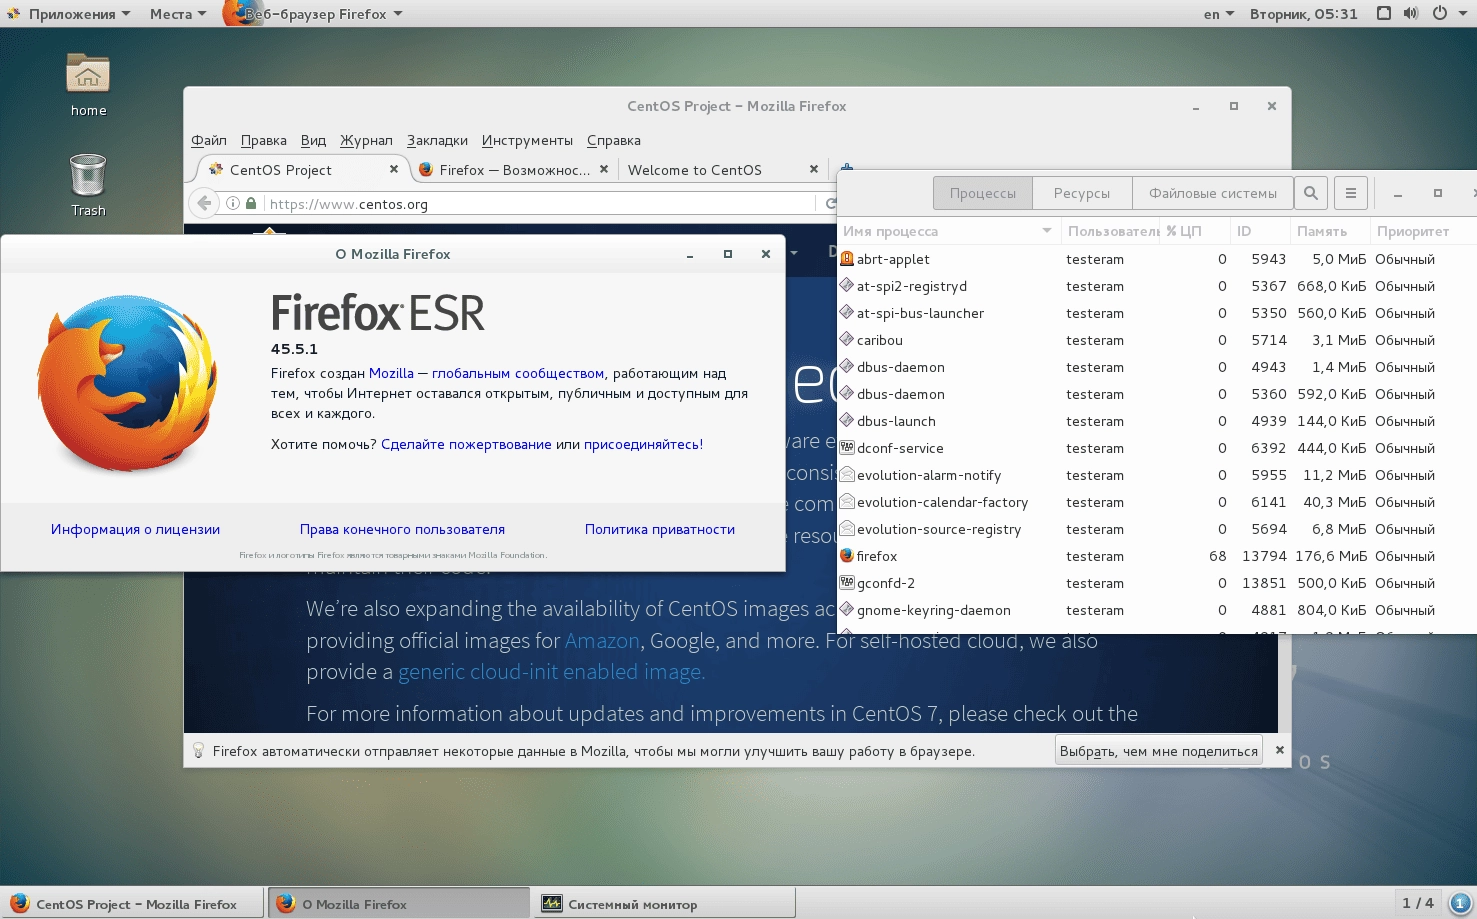The image size is (1477, 919).
Task: Click the Firefox URL address field
Action: (x=540, y=203)
